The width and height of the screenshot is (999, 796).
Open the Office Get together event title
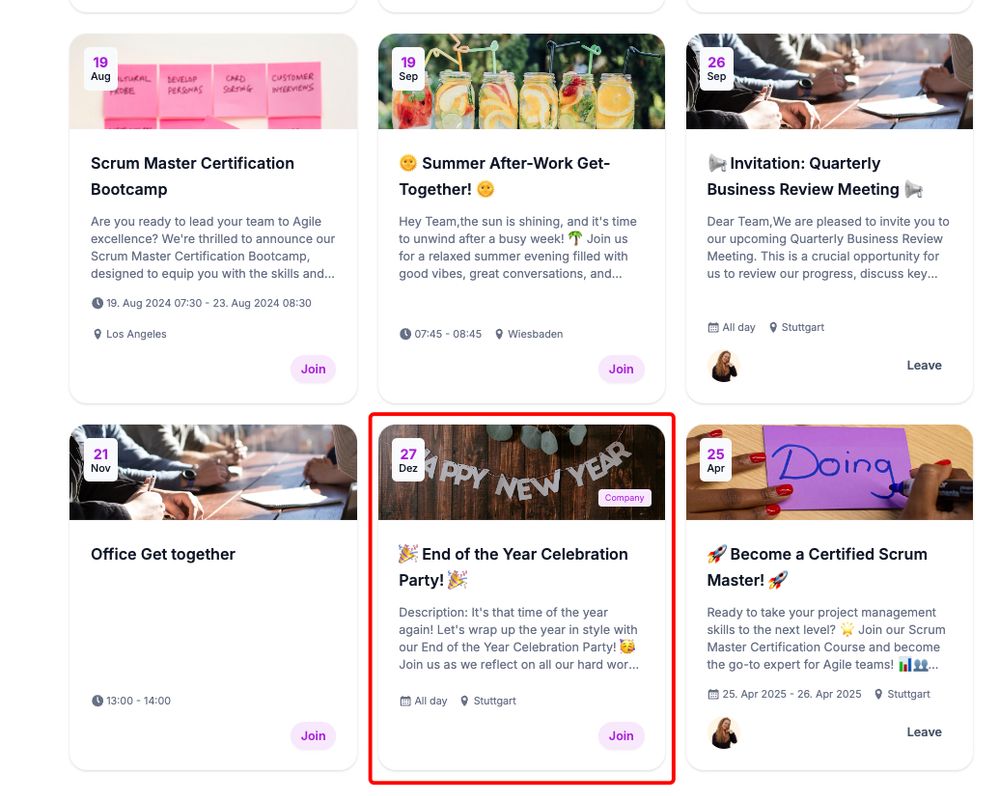point(163,554)
